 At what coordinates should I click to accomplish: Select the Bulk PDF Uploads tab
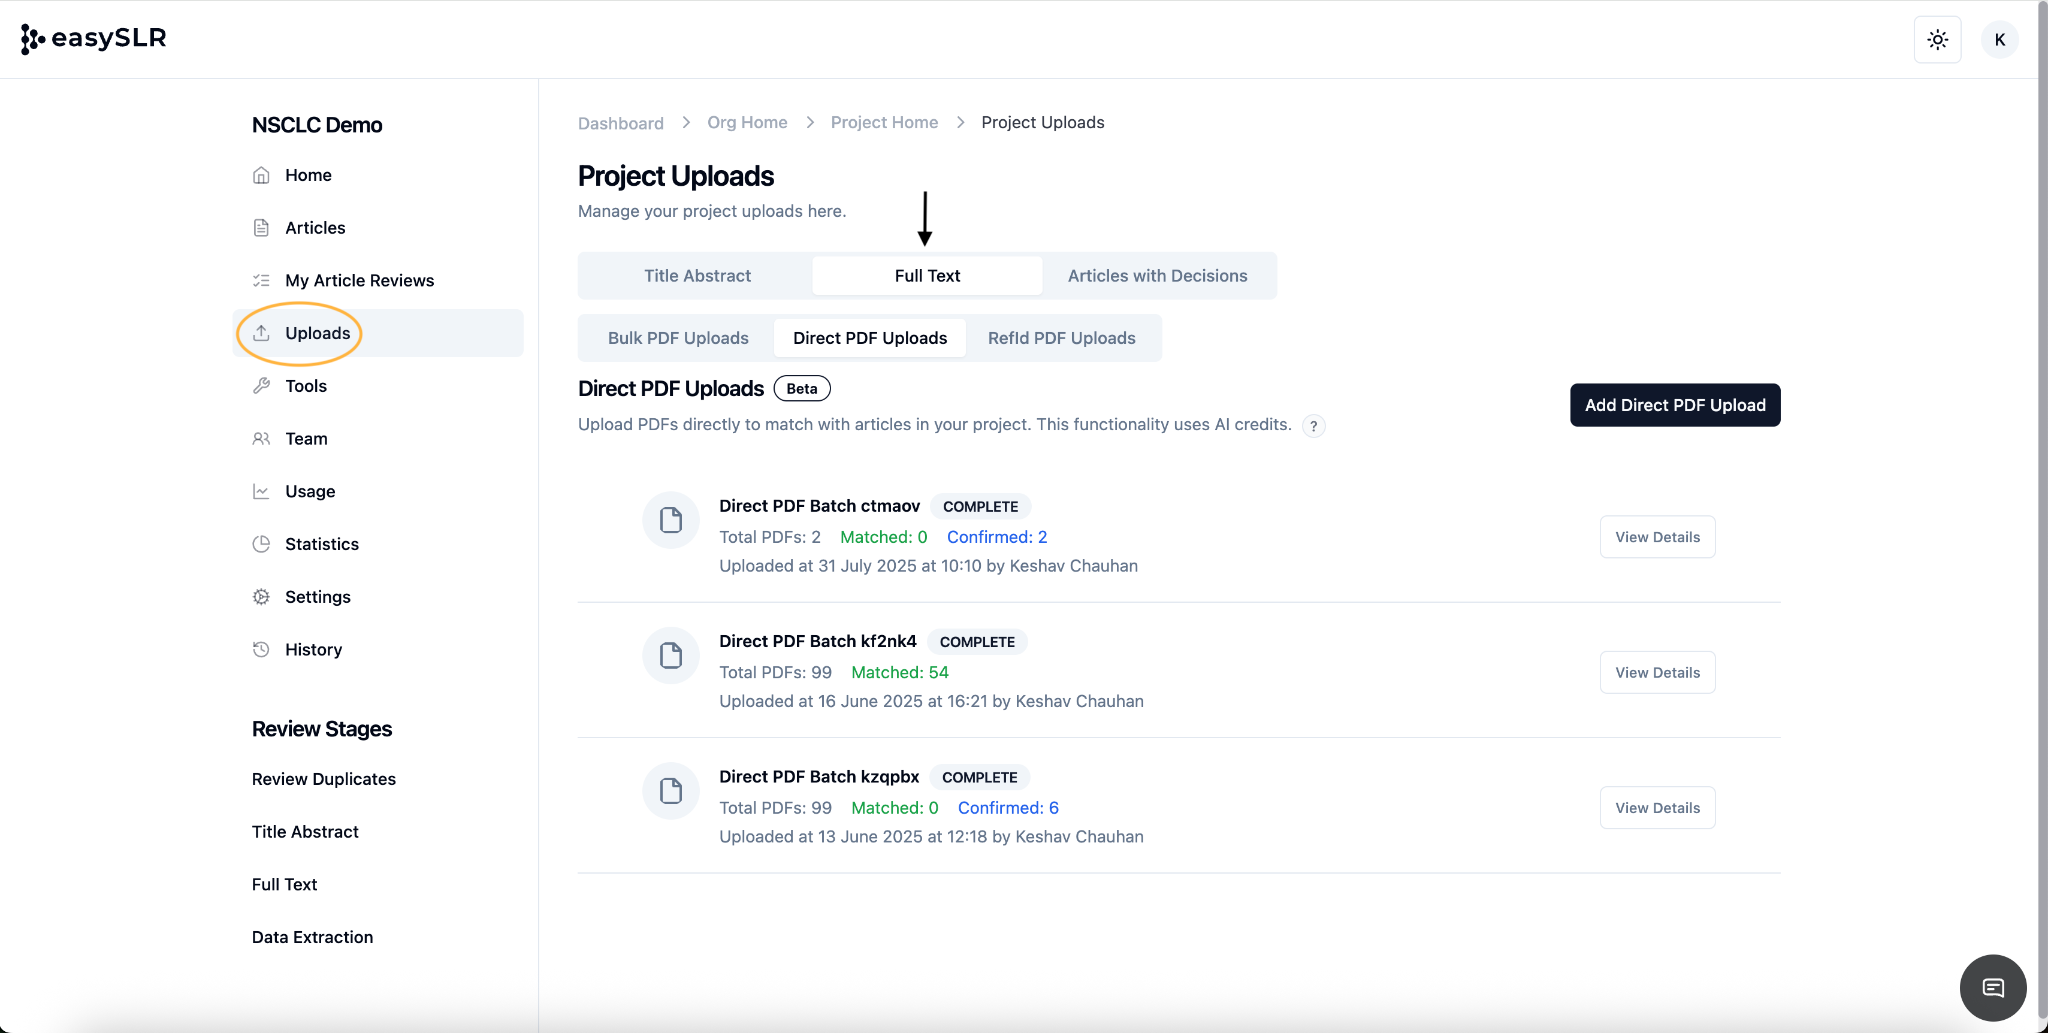(678, 338)
